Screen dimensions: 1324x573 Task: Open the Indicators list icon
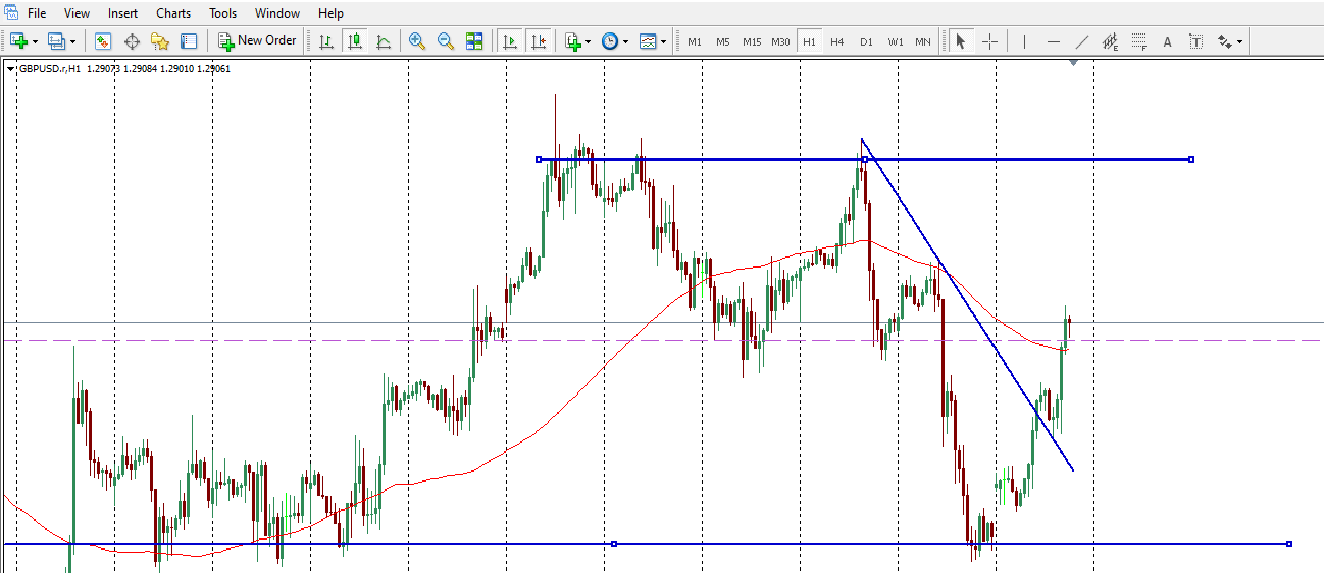tap(573, 41)
